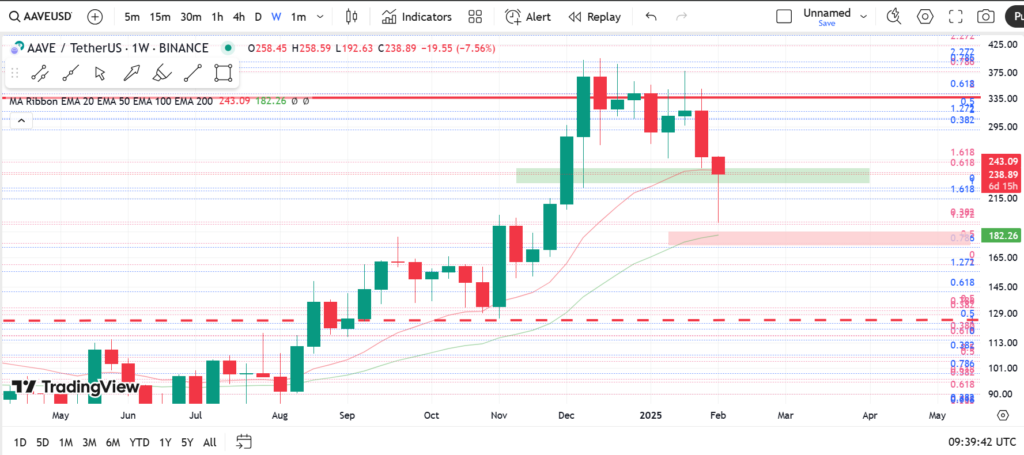Take a chart snapshot with camera icon
Viewport: 1024px width, 455px height.
[x=986, y=17]
